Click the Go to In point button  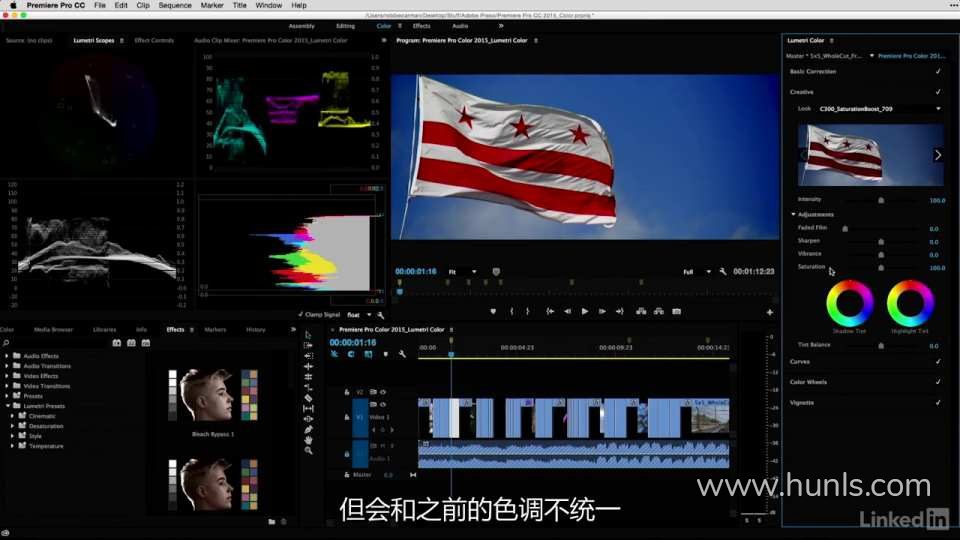click(x=550, y=312)
